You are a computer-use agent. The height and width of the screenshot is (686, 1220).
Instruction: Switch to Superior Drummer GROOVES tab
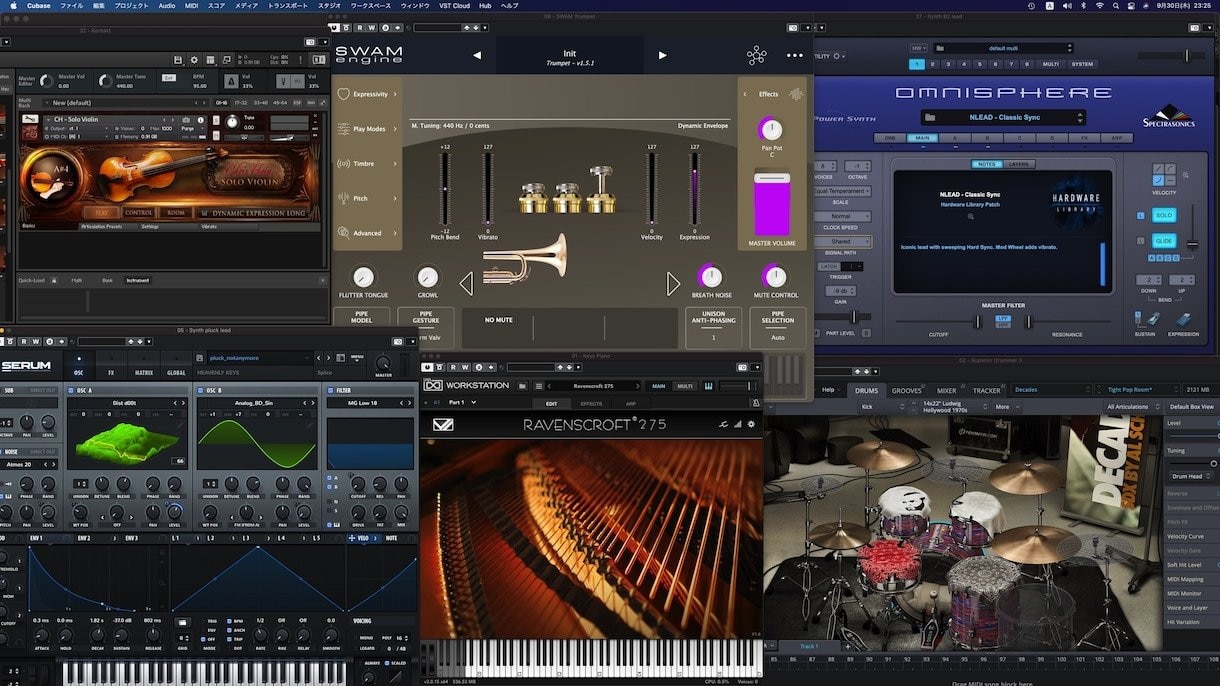tap(907, 390)
